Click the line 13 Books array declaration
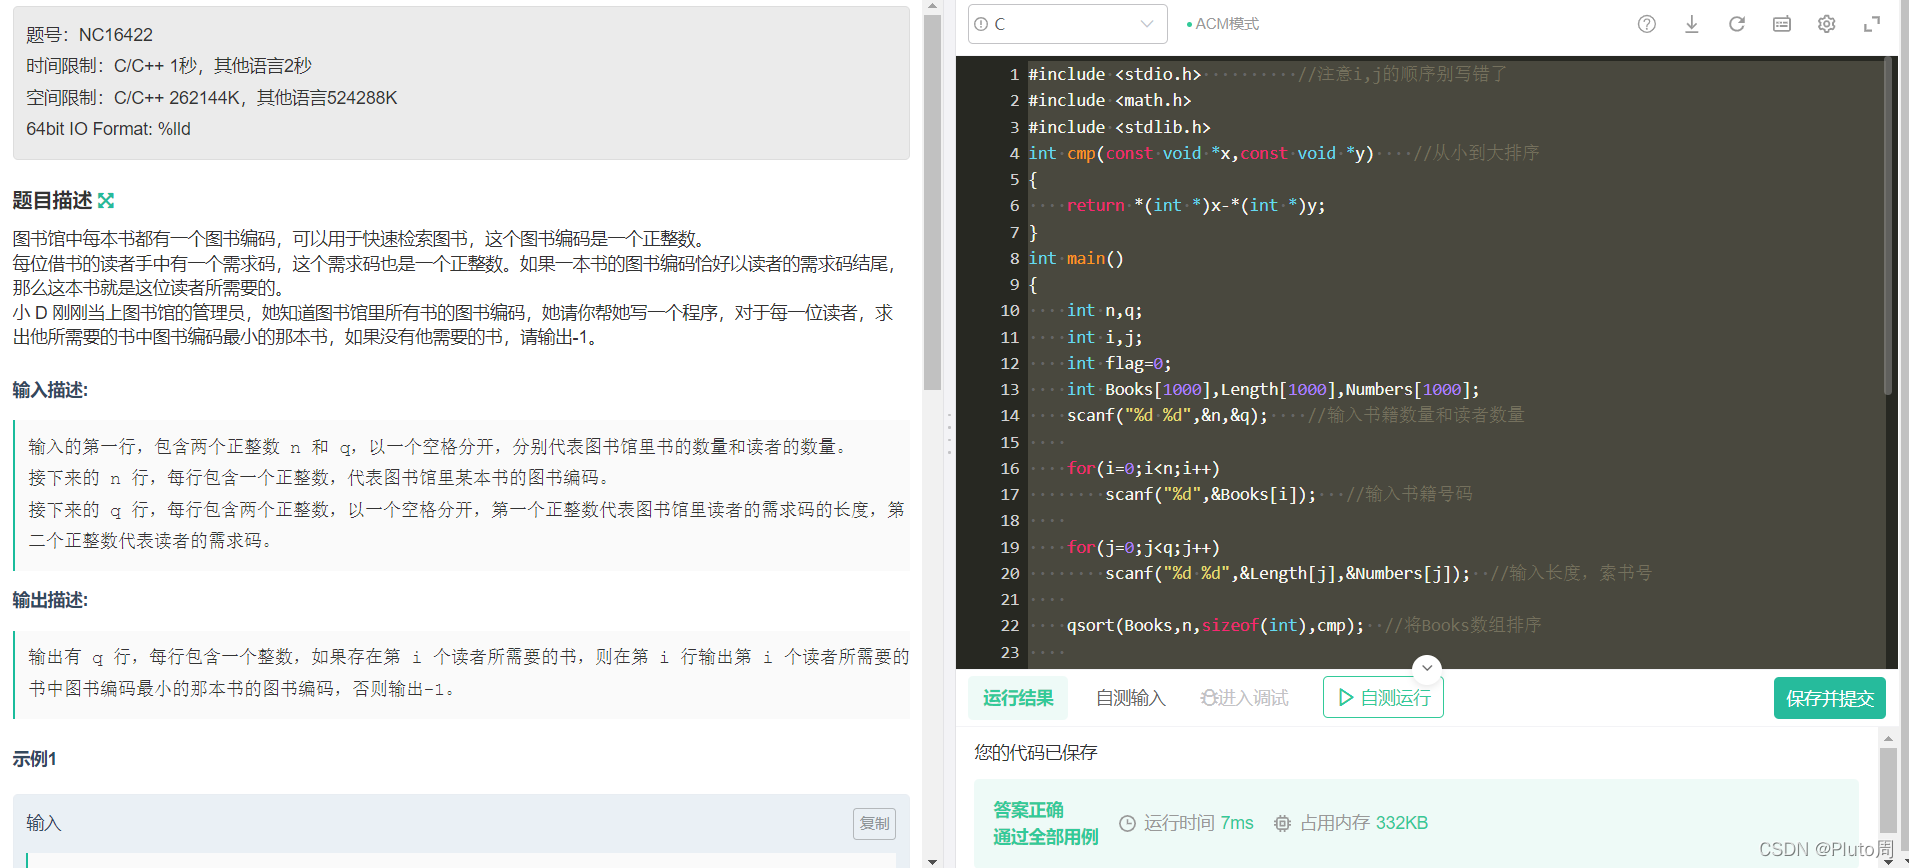This screenshot has height=868, width=1909. [x=1273, y=389]
